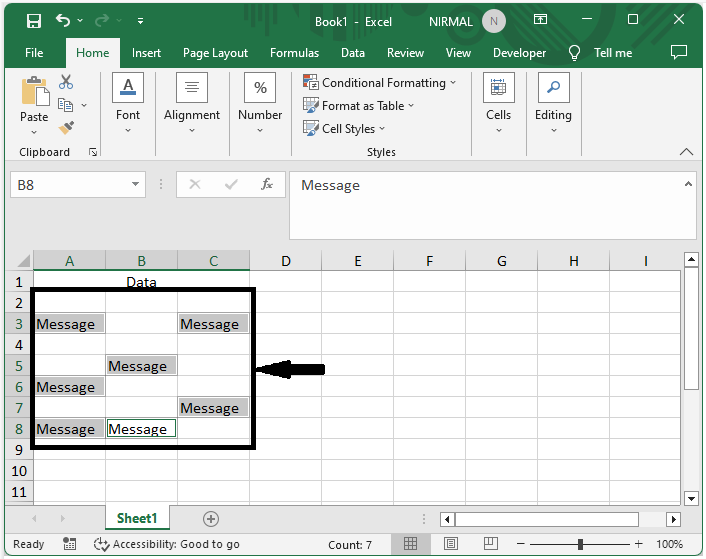Customize the Quick Access Toolbar
Screen dimensions: 706x559
(x=140, y=21)
